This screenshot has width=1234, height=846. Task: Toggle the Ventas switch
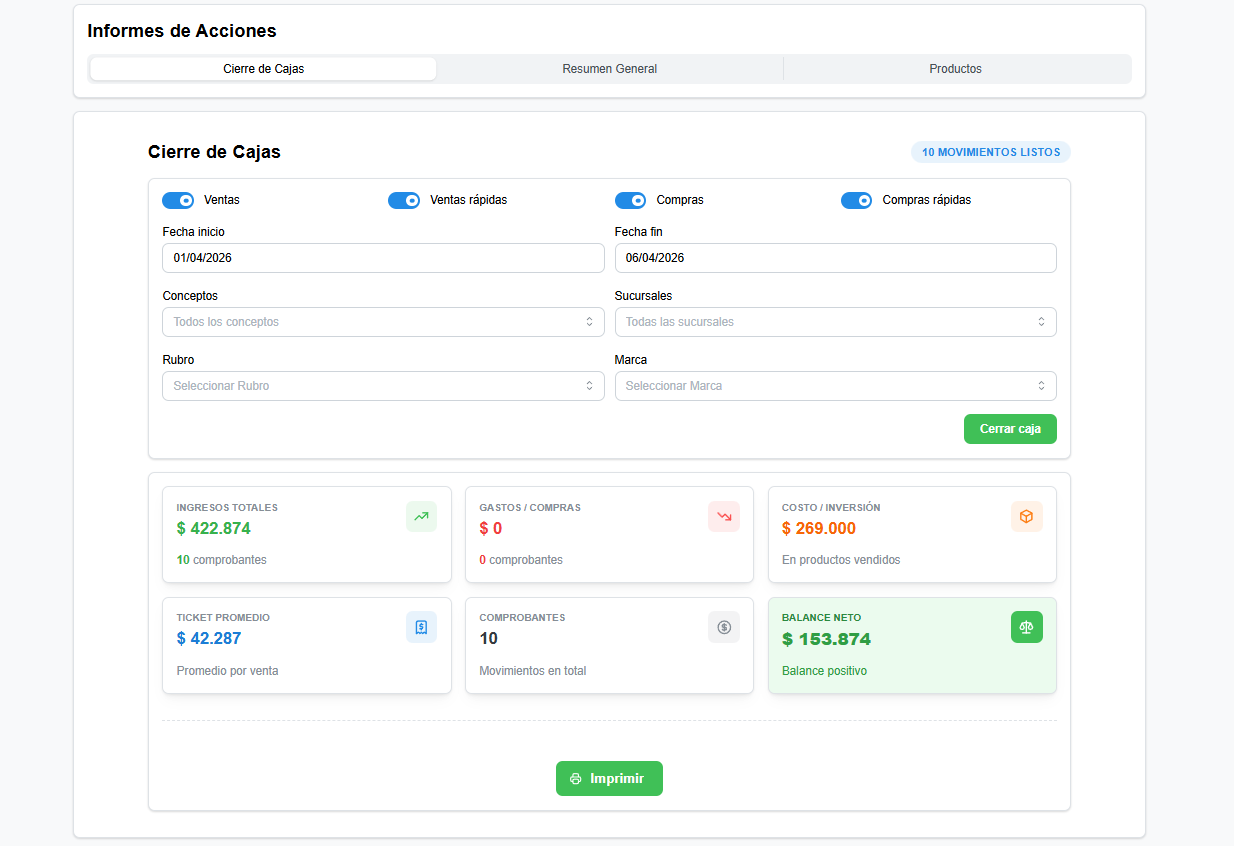[x=178, y=200]
